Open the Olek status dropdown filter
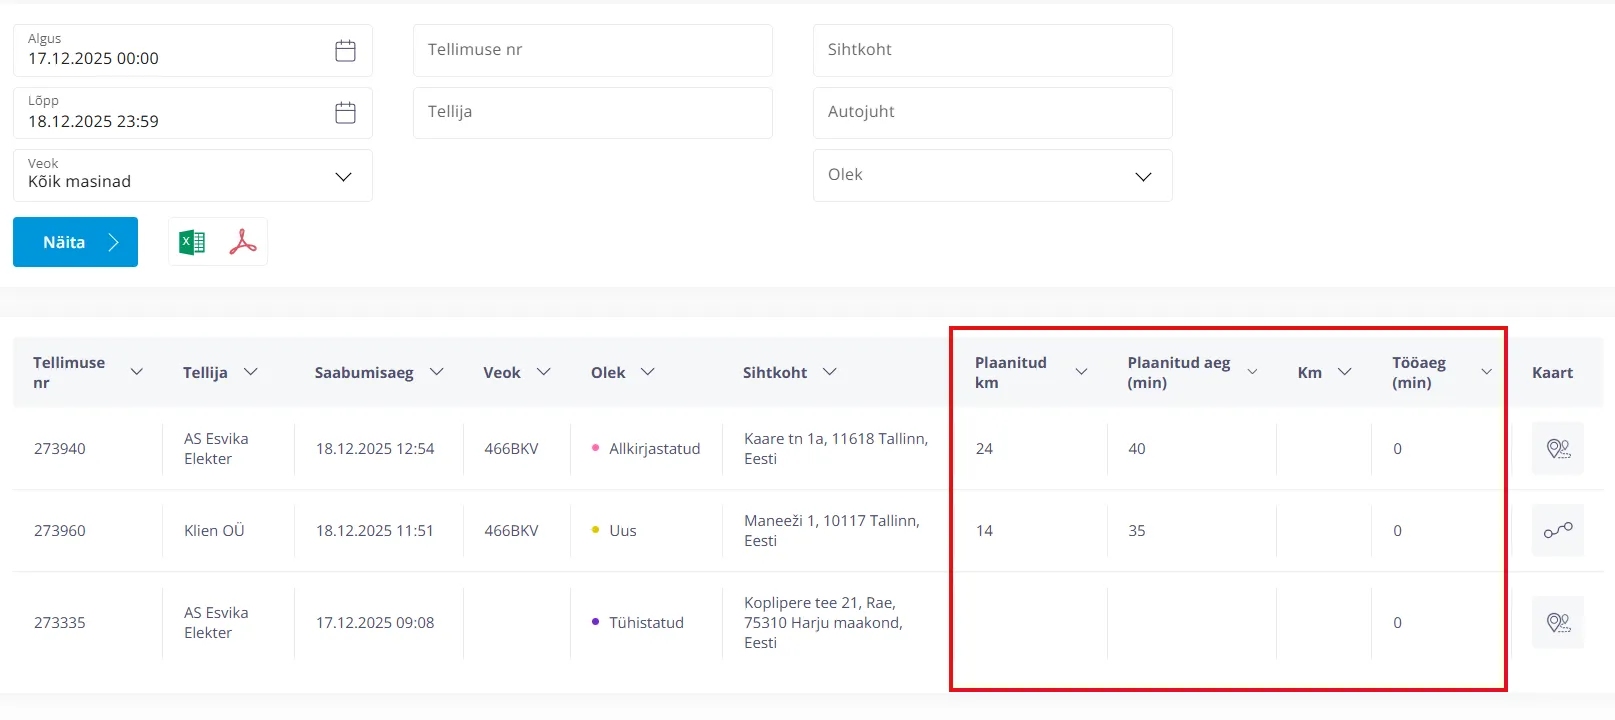1615x720 pixels. (x=1143, y=177)
